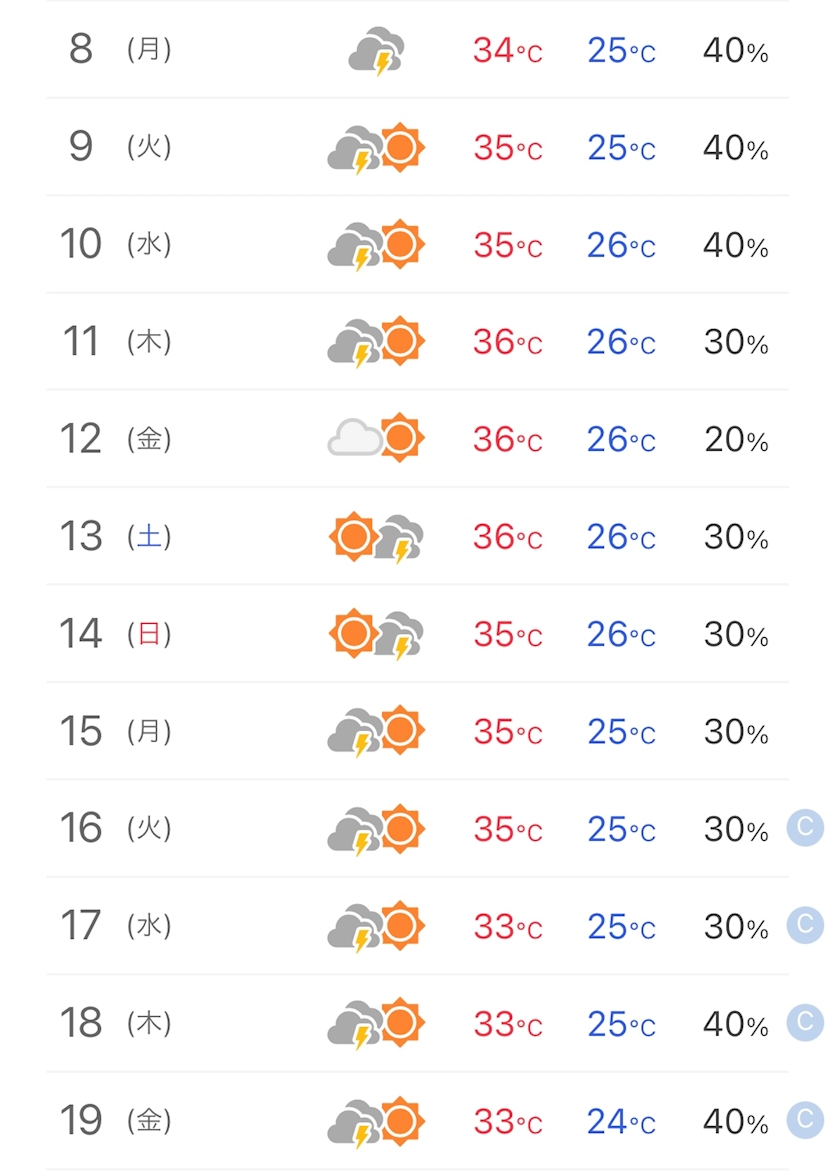The height and width of the screenshot is (1176, 840).
Task: Tap the 34°C high for the 8th
Action: tap(508, 51)
